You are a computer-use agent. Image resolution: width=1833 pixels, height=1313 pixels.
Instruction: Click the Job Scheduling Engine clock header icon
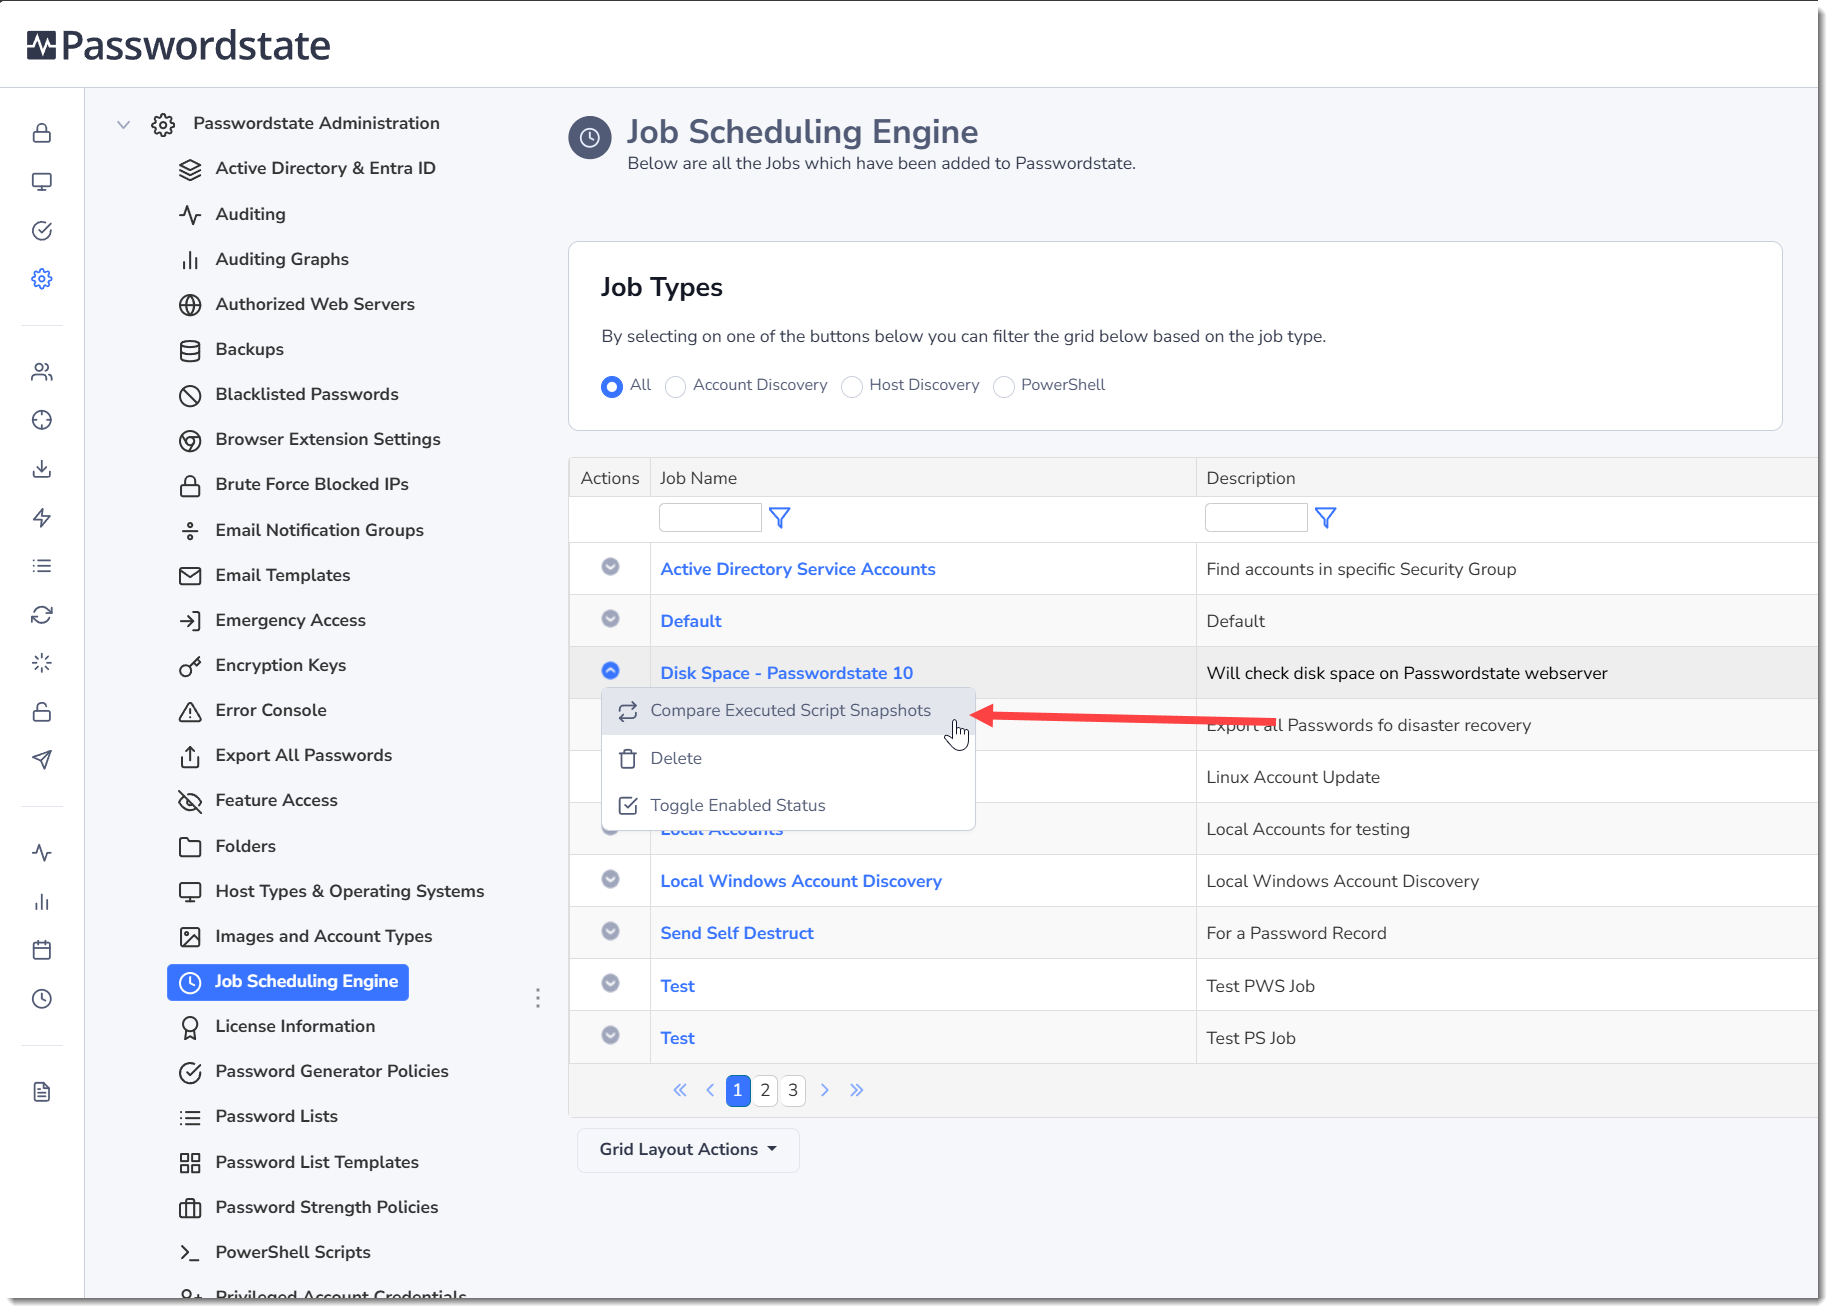coord(590,138)
